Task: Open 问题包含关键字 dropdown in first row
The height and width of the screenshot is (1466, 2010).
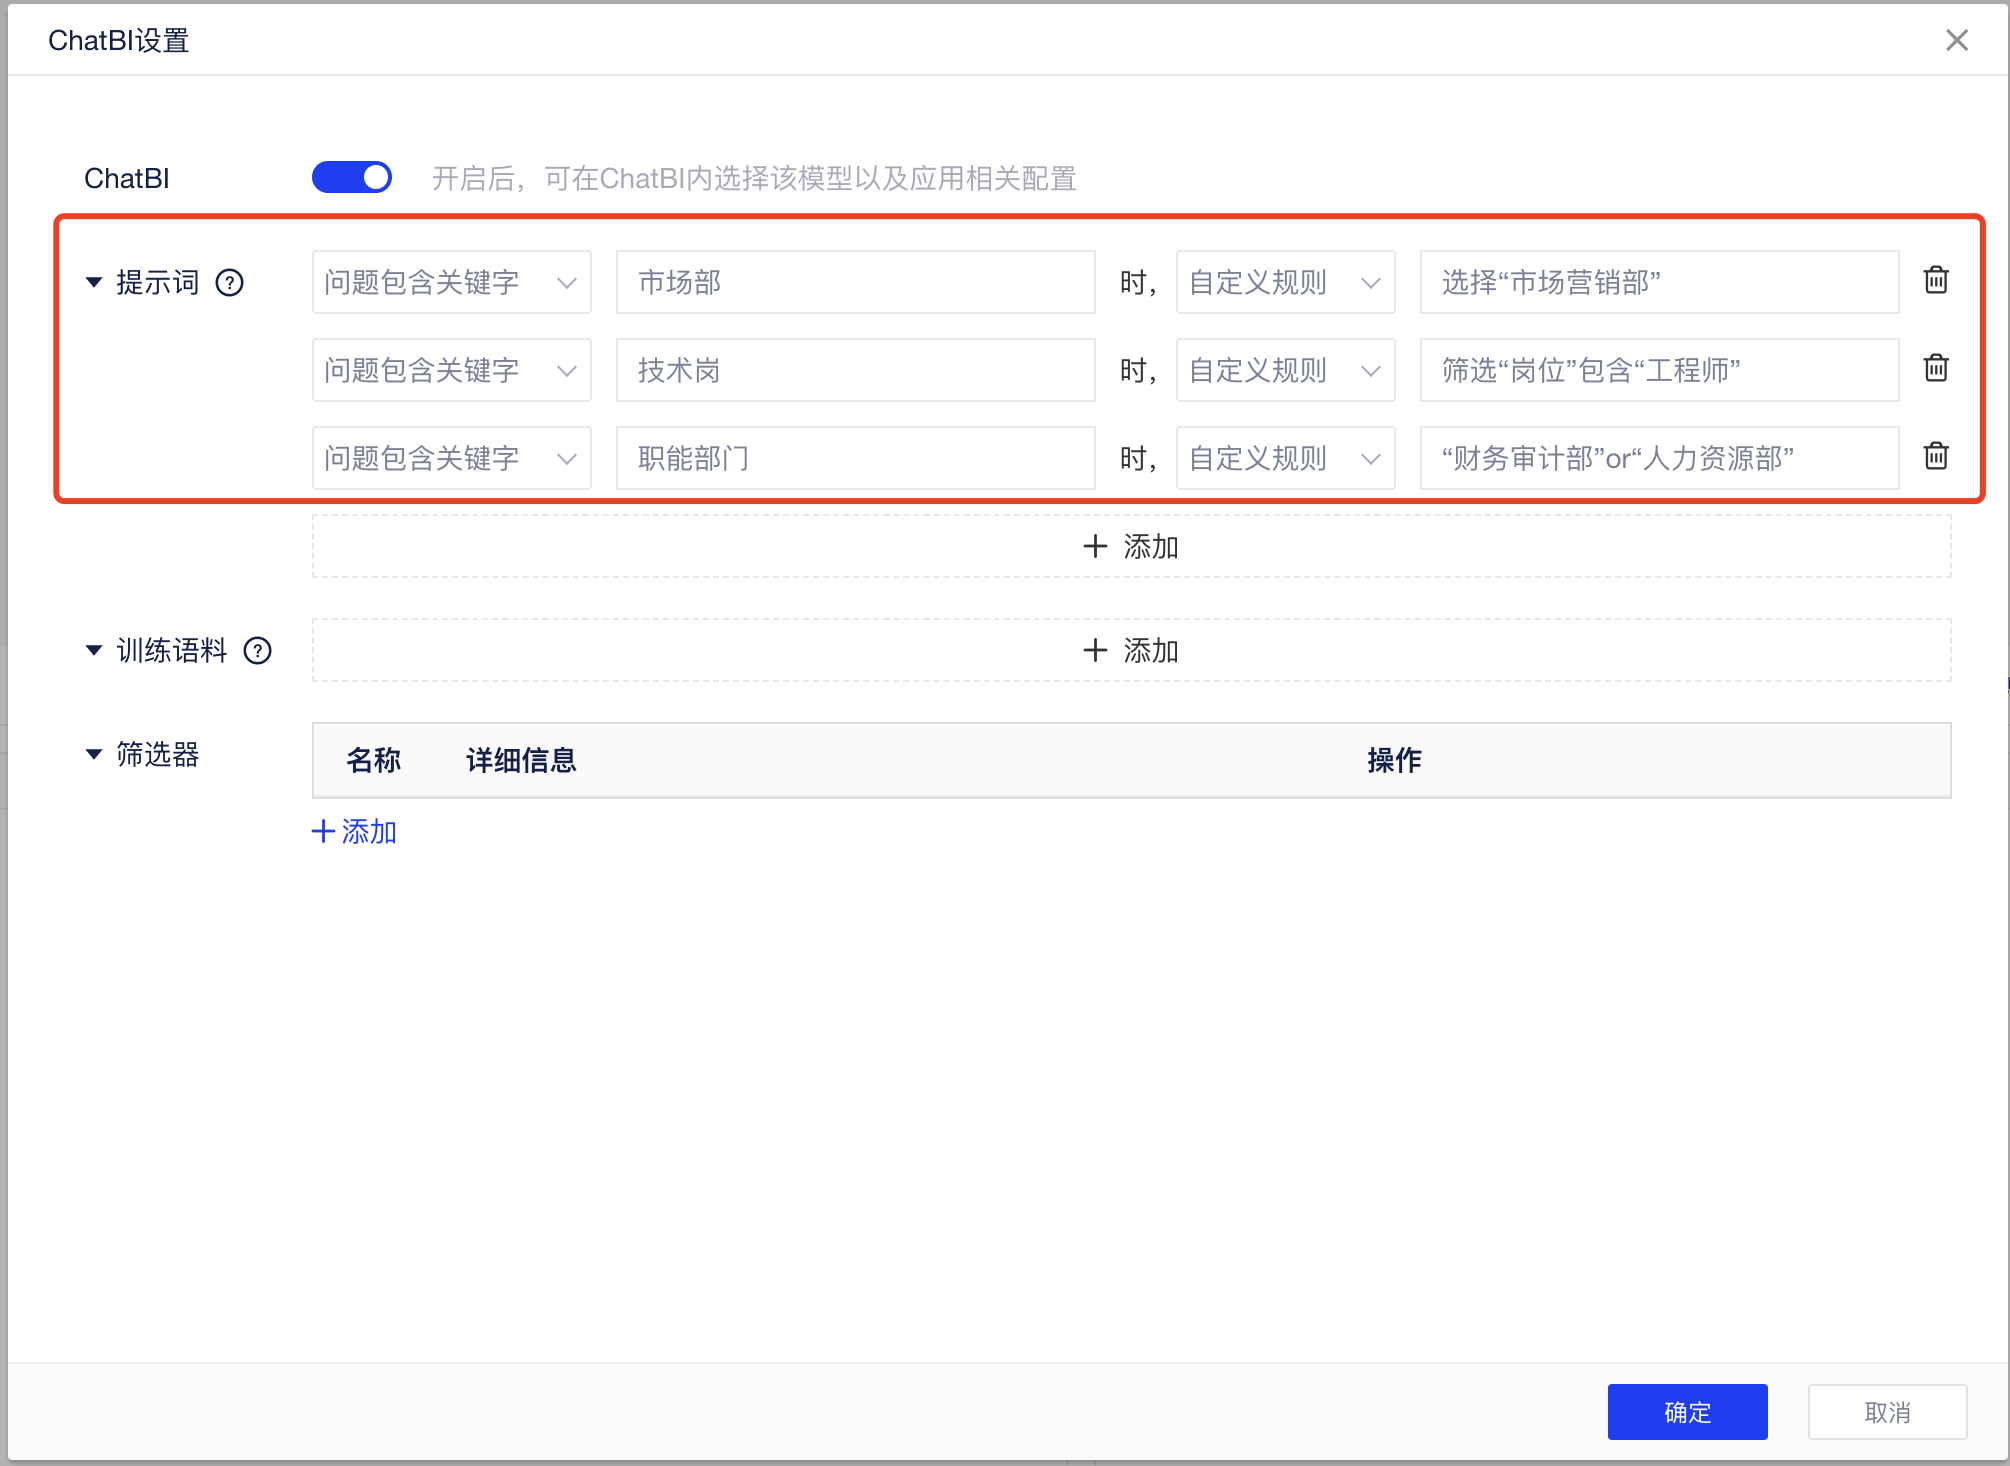Action: [451, 283]
